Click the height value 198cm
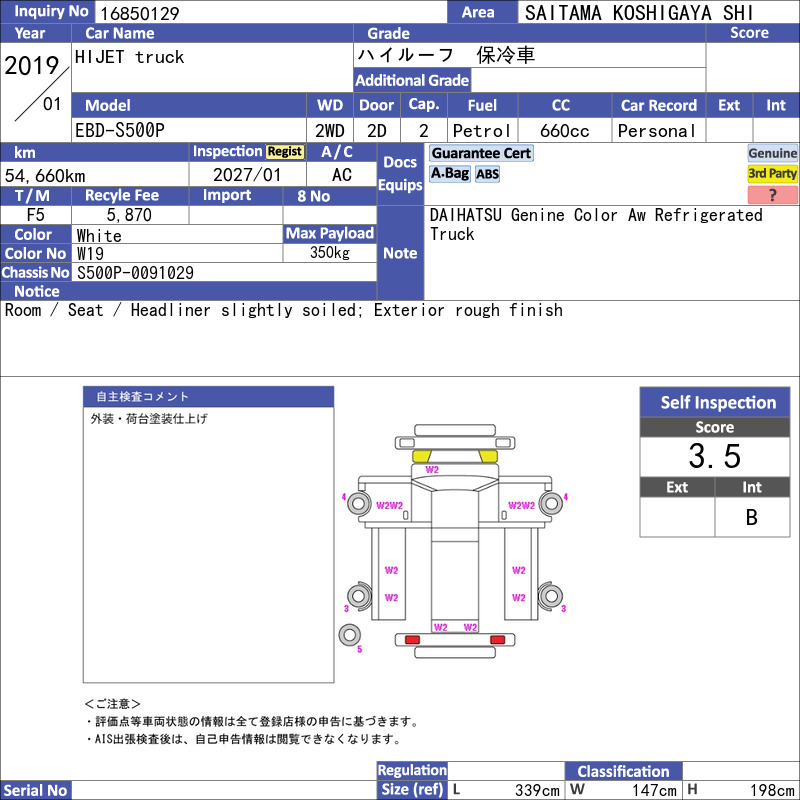The image size is (800, 800). [771, 790]
